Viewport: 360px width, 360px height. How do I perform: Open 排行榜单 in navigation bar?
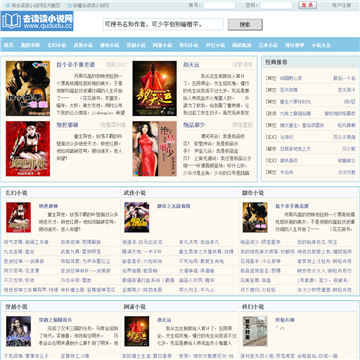pos(295,45)
